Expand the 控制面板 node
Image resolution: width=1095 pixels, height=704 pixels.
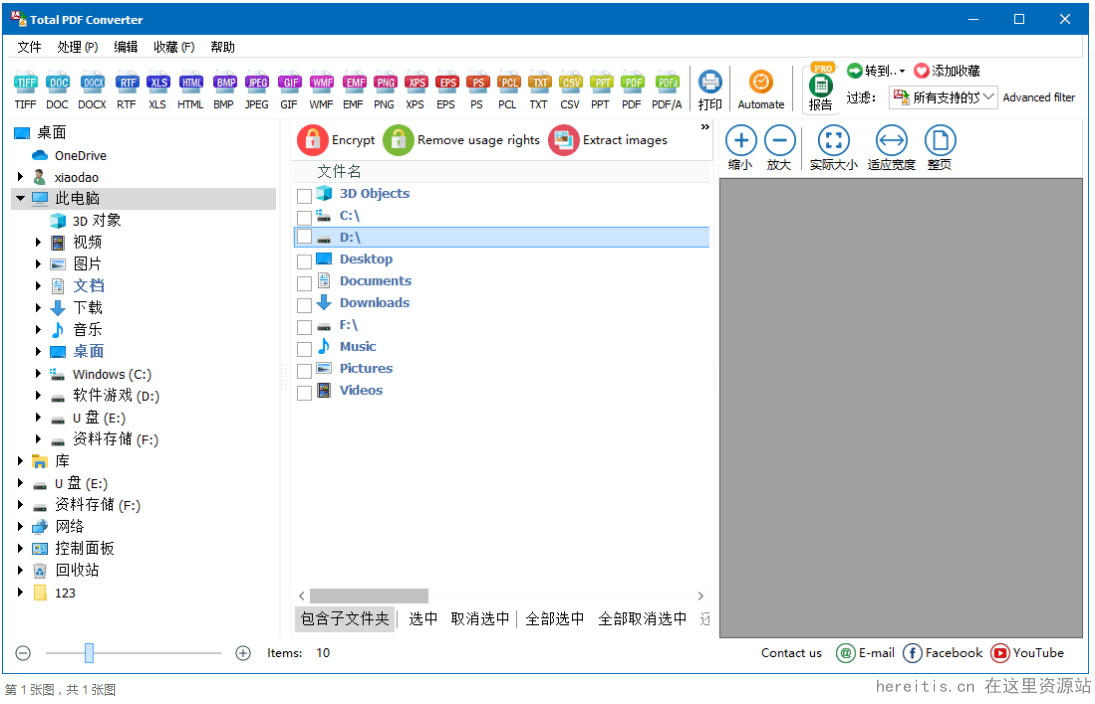[x=20, y=548]
